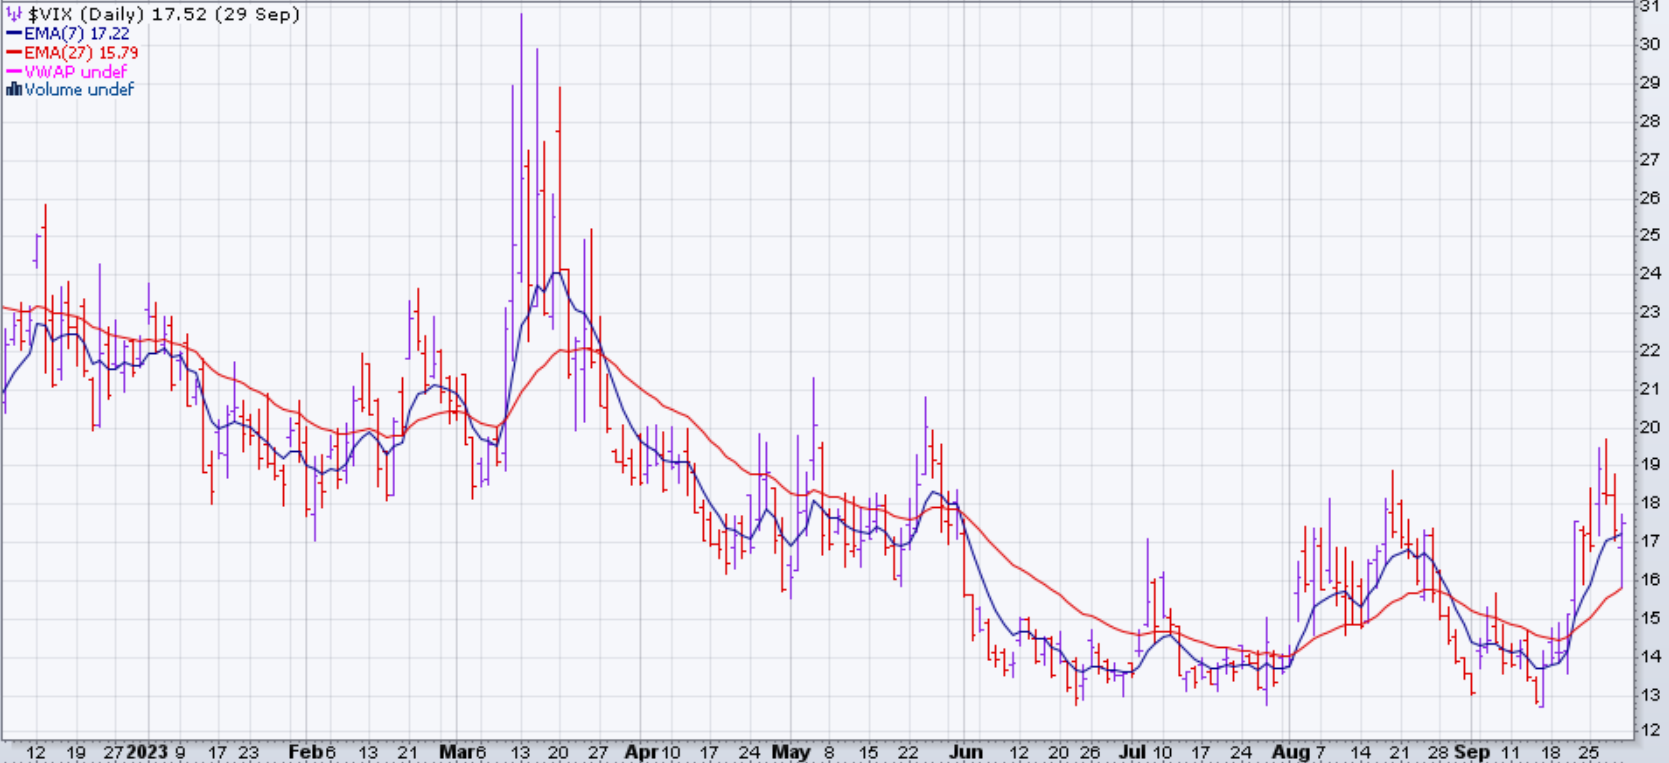
Task: Click the 13 value on price axis
Action: pos(1649,694)
